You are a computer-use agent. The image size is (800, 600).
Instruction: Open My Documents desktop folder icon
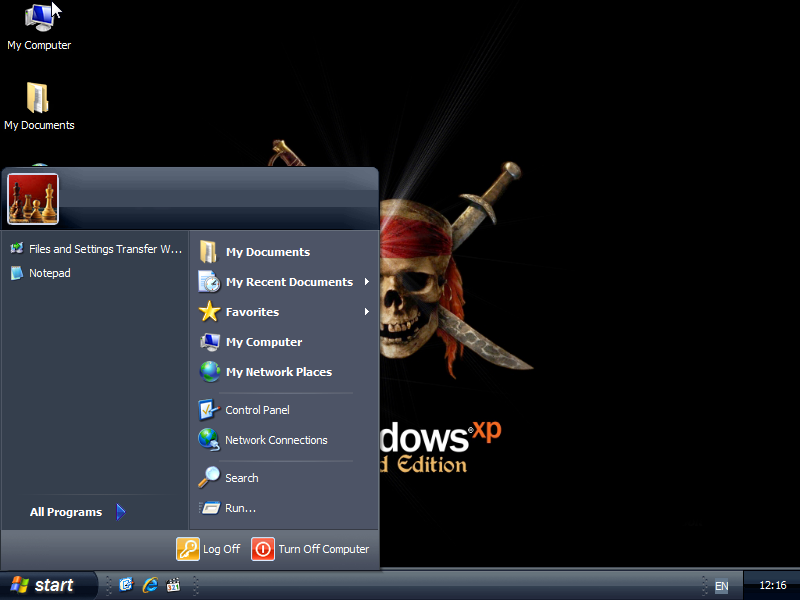coord(39,107)
